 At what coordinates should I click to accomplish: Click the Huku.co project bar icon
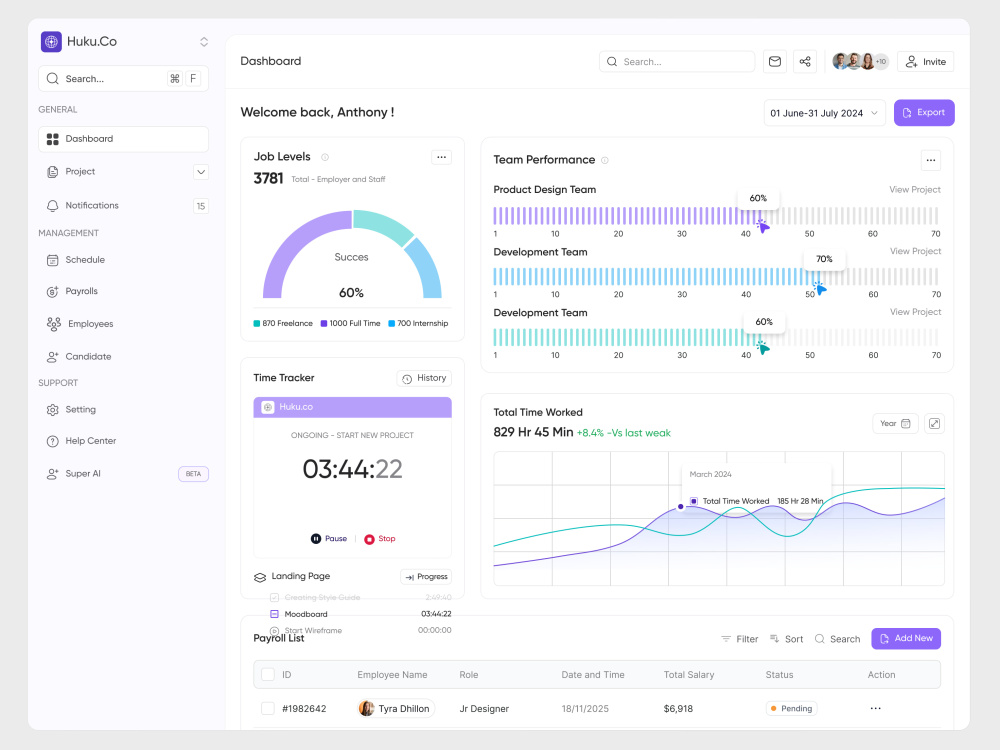point(268,407)
